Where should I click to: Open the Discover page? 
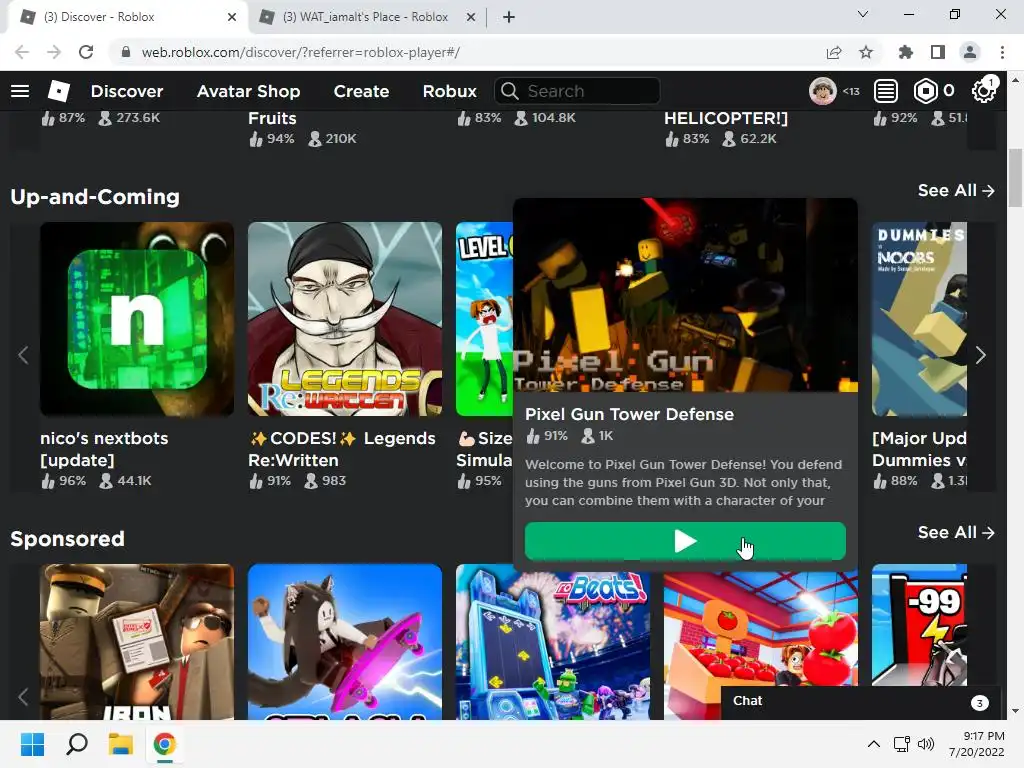click(127, 91)
